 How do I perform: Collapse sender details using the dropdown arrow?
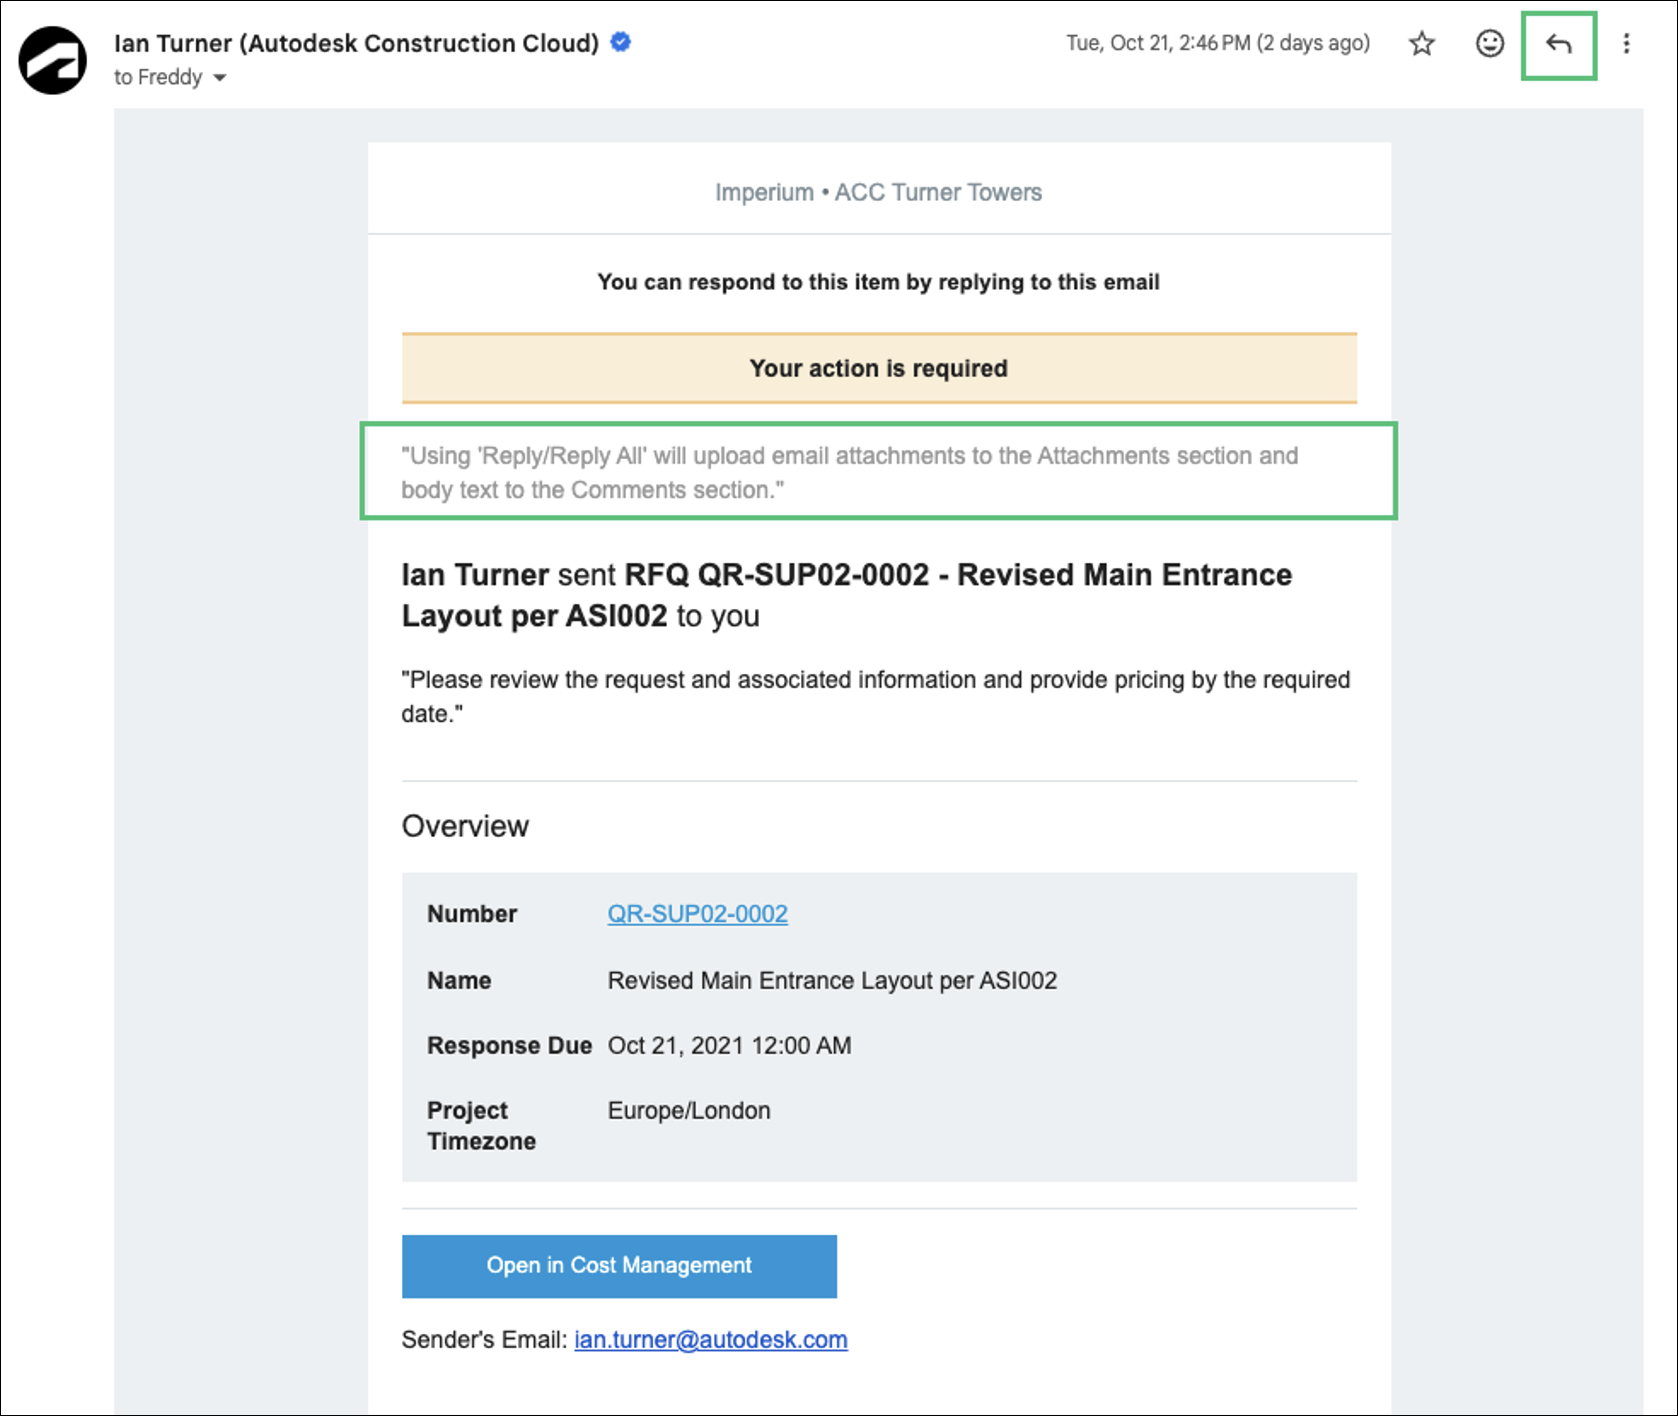pos(219,77)
